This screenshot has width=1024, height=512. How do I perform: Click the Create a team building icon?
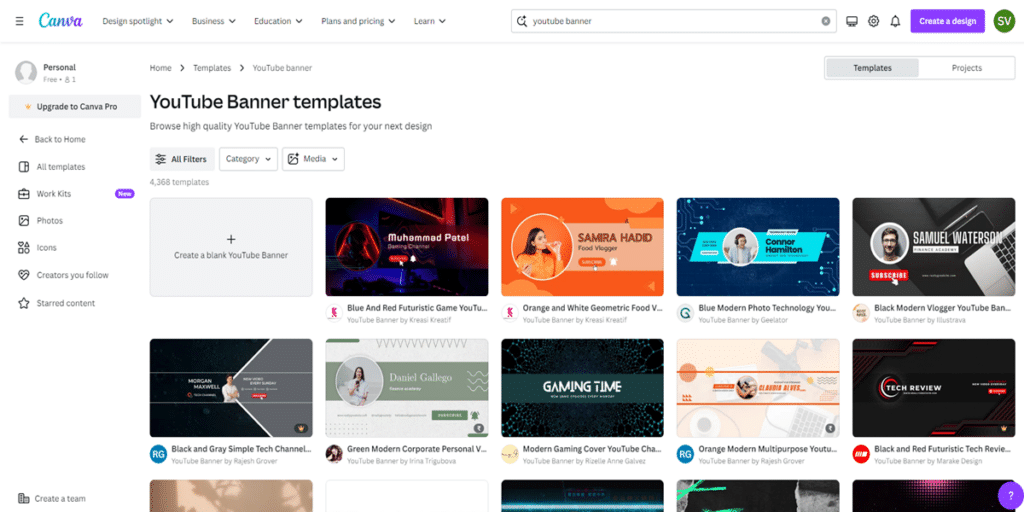pyautogui.click(x=24, y=498)
